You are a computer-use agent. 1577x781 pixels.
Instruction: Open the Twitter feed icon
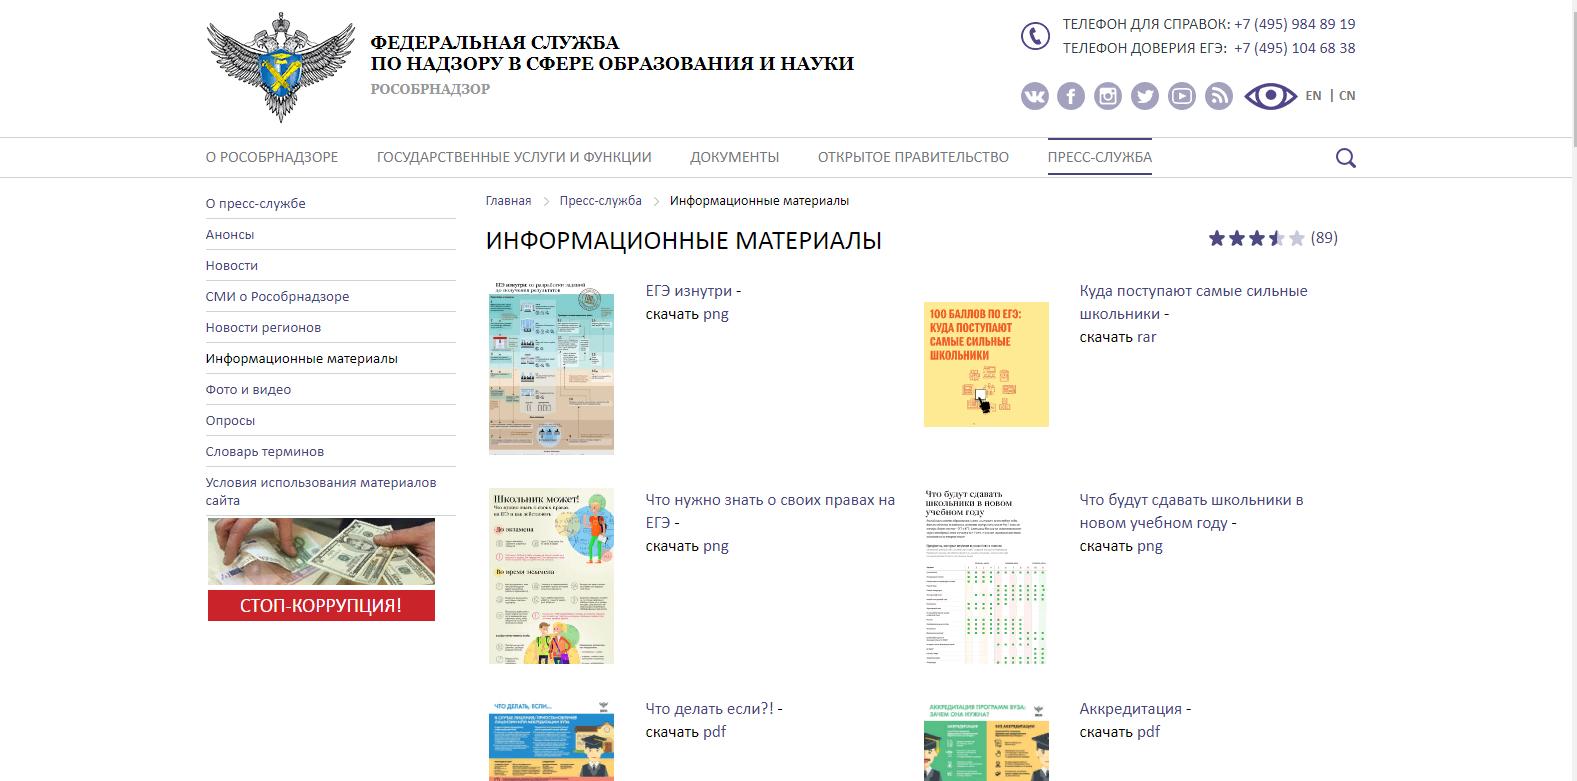pyautogui.click(x=1145, y=96)
